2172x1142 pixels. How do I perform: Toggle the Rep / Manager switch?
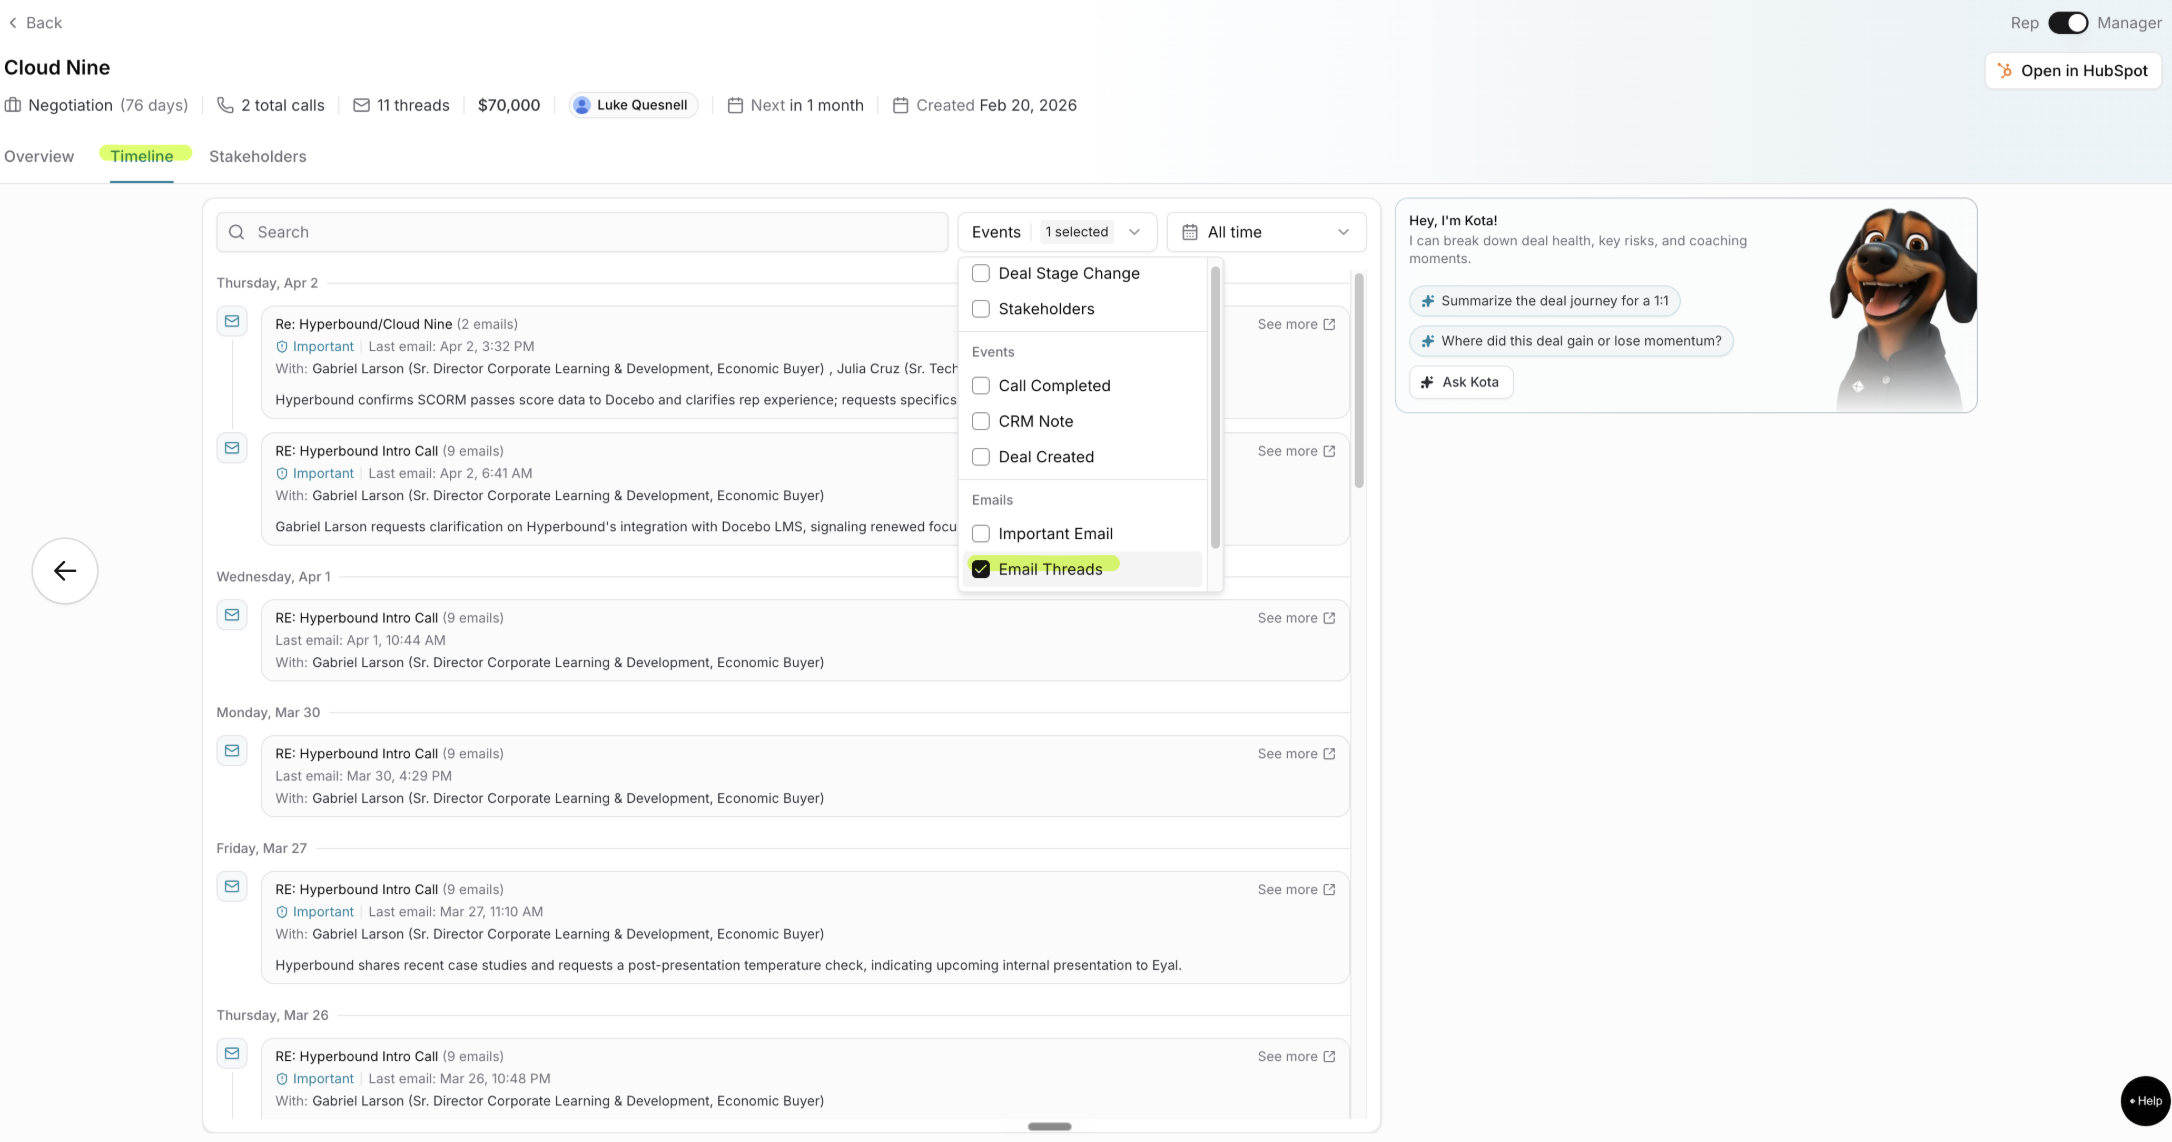point(2068,23)
